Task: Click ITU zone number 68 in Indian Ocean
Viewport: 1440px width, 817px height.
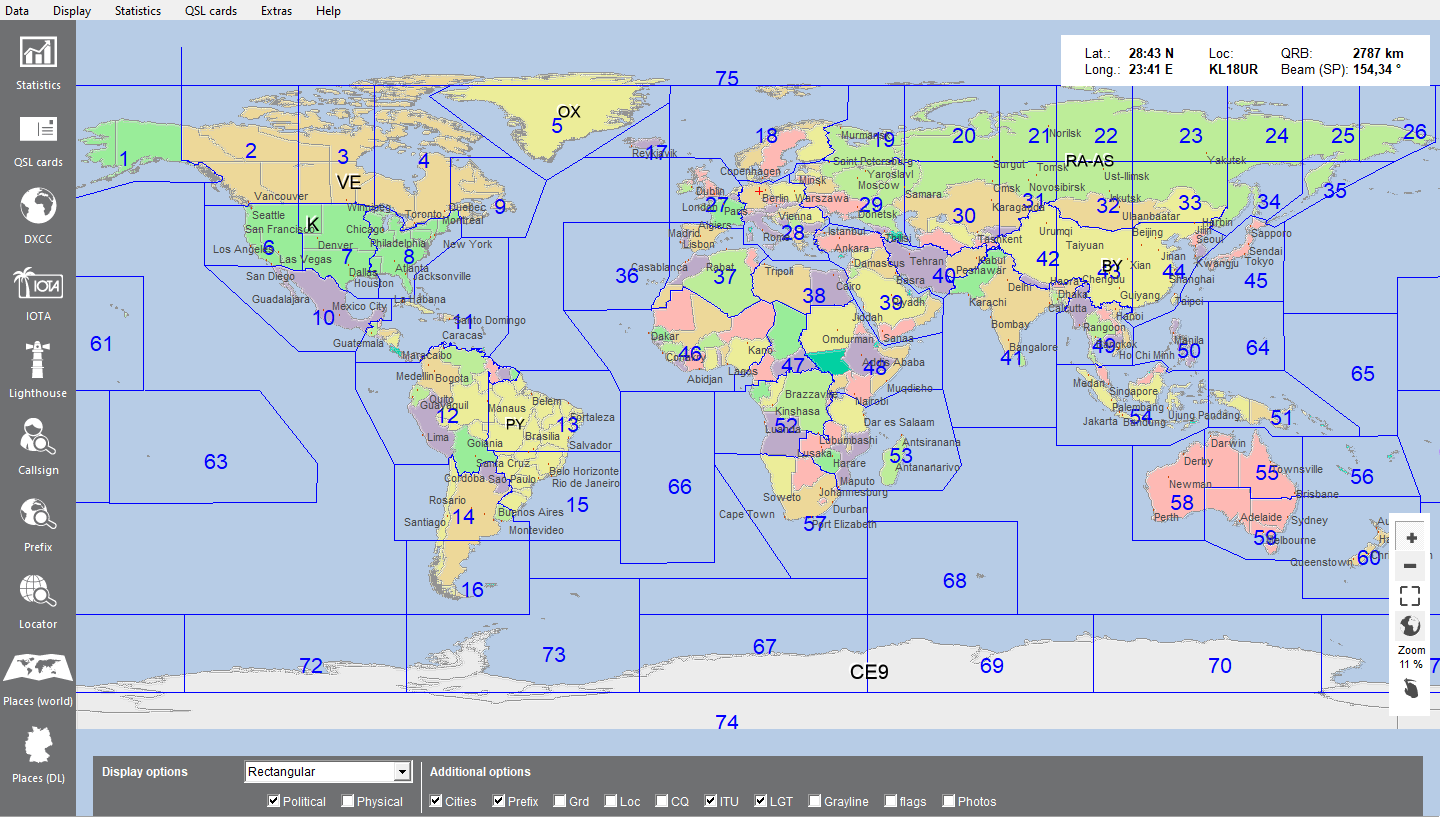Action: tap(955, 580)
